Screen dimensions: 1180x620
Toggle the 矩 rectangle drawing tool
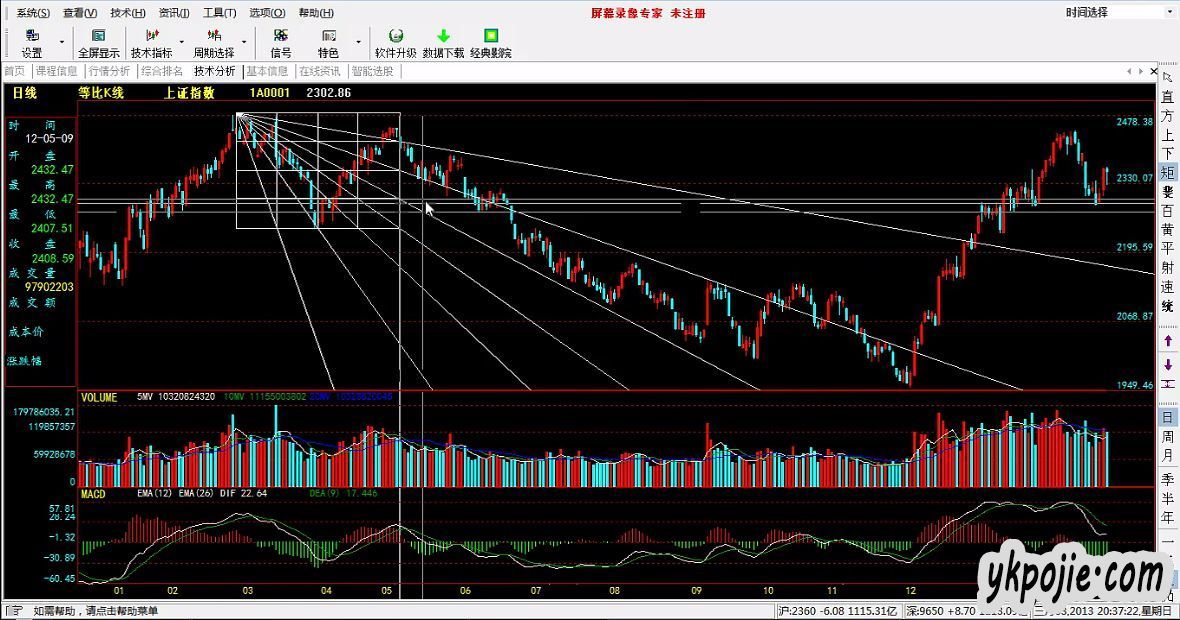(x=1167, y=173)
